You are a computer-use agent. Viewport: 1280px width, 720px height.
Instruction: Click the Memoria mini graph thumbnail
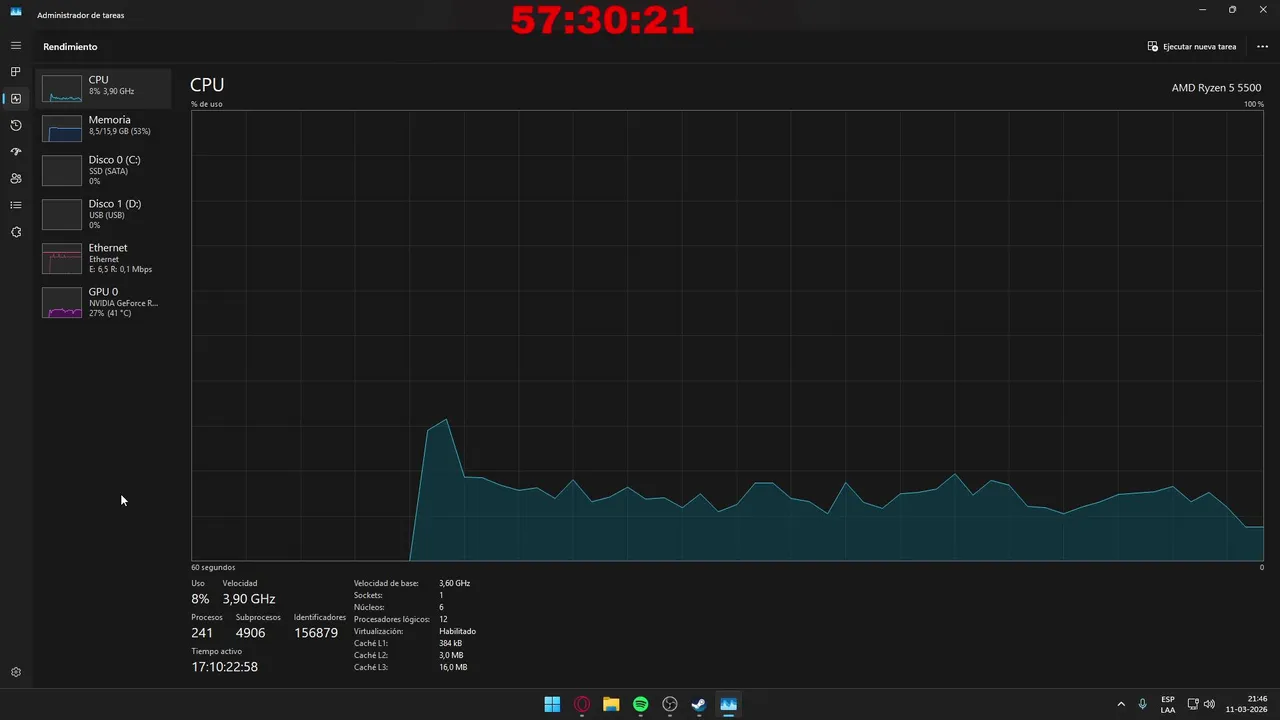[x=62, y=128]
